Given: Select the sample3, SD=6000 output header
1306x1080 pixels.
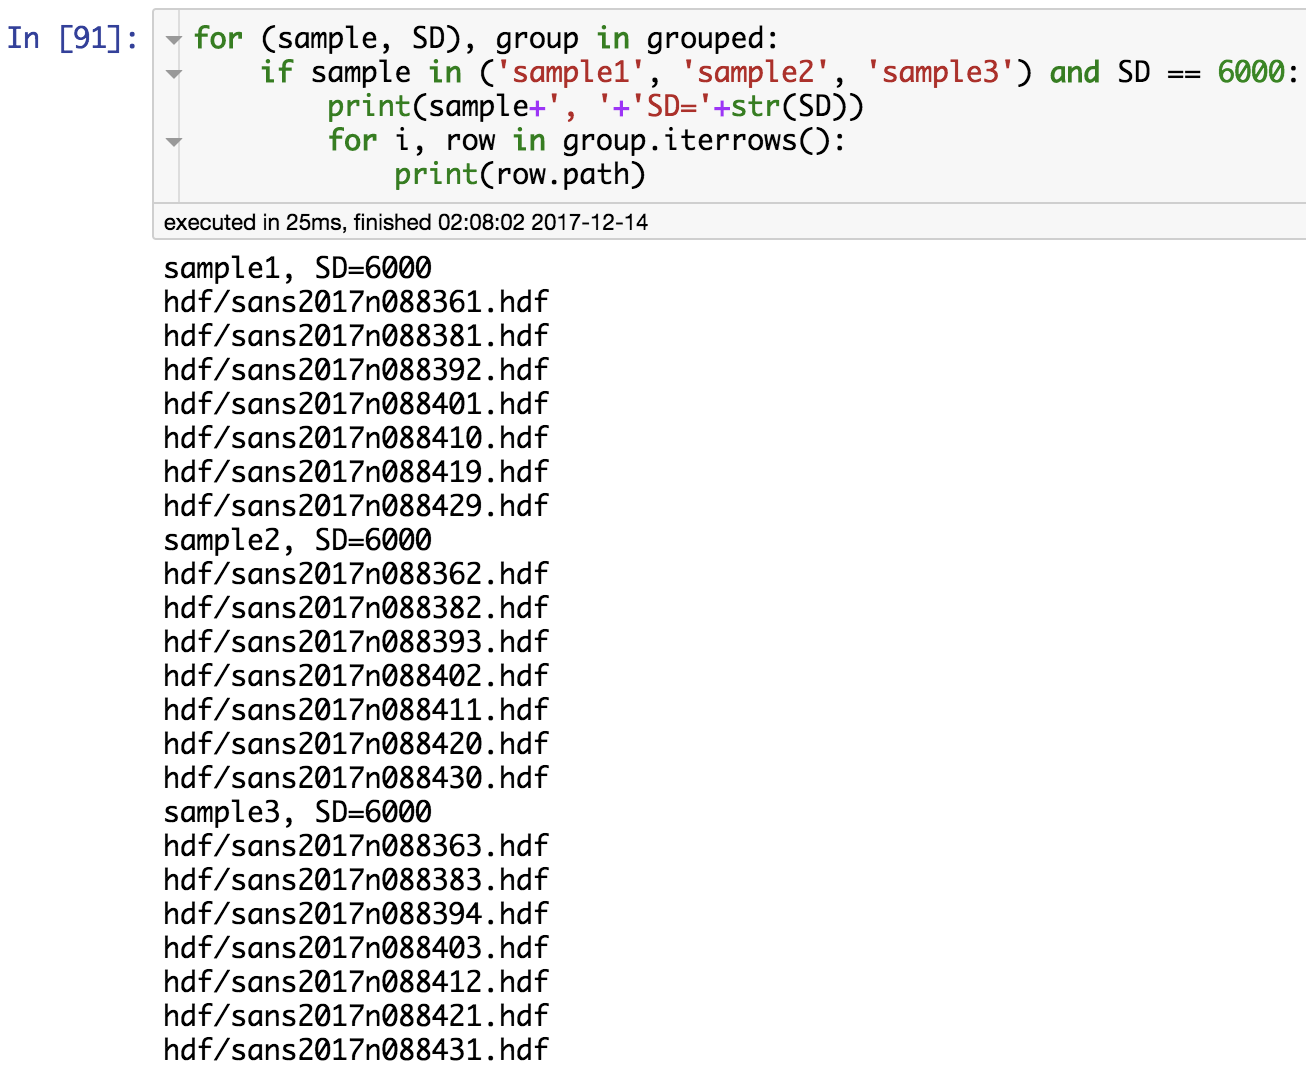Looking at the screenshot, I should click(x=297, y=812).
